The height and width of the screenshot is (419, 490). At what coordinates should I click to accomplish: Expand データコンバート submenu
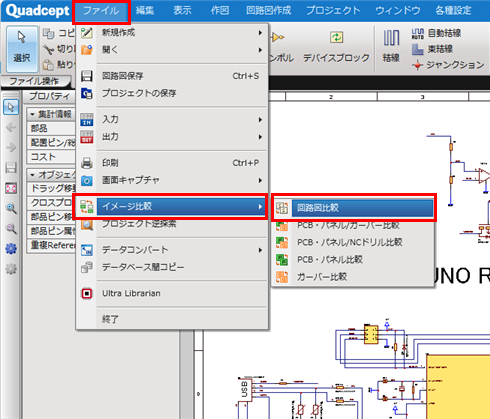(172, 250)
